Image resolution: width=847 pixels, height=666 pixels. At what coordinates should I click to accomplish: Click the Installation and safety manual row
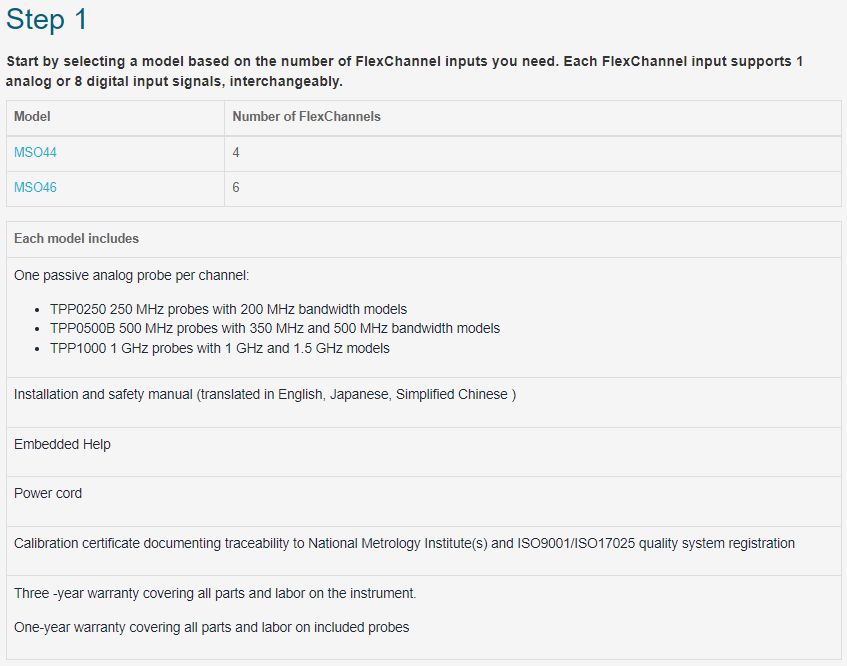point(424,402)
